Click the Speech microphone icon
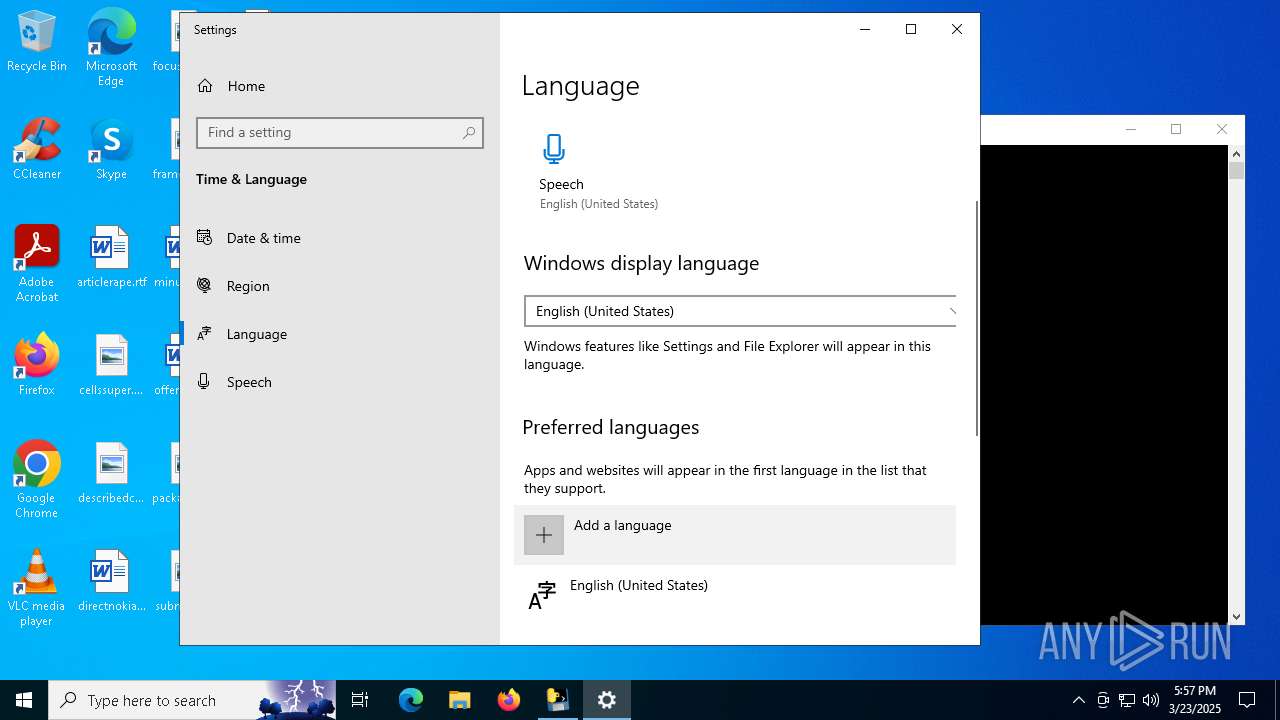Screen dimensions: 1280x720 (553, 149)
